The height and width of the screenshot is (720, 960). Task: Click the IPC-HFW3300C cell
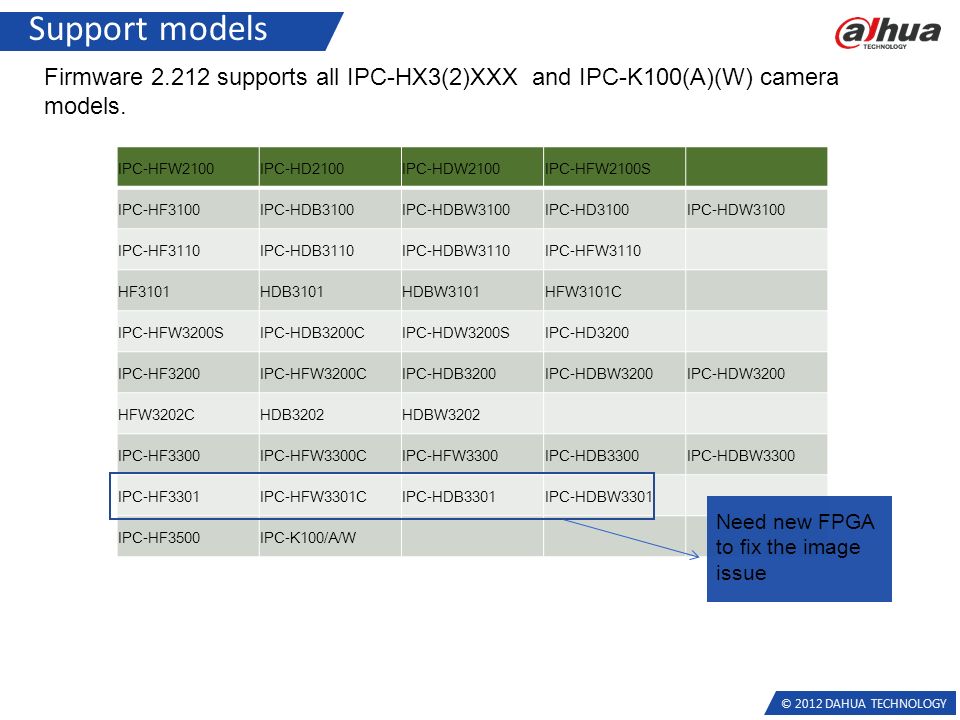330,456
